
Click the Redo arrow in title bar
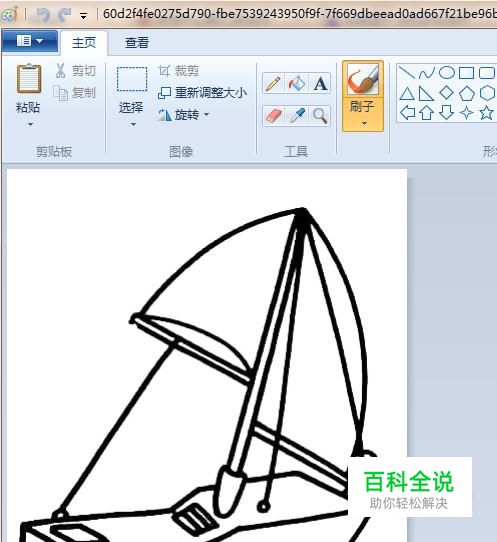click(64, 15)
